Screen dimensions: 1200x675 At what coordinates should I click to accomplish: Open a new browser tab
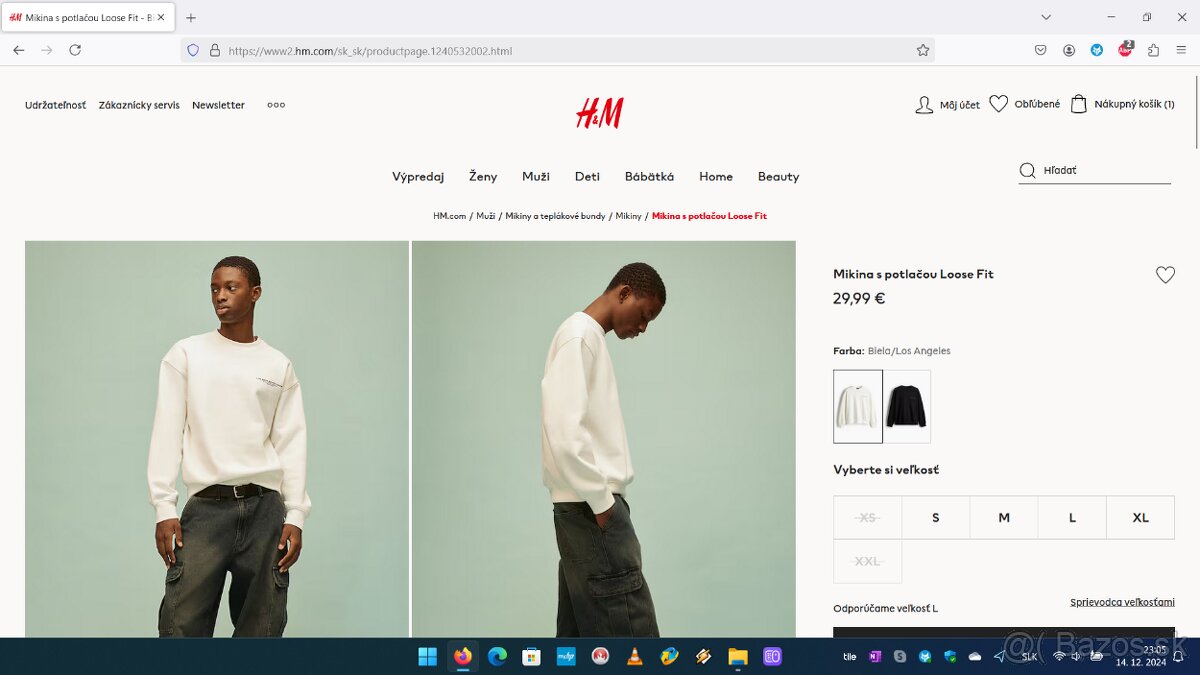tap(191, 17)
